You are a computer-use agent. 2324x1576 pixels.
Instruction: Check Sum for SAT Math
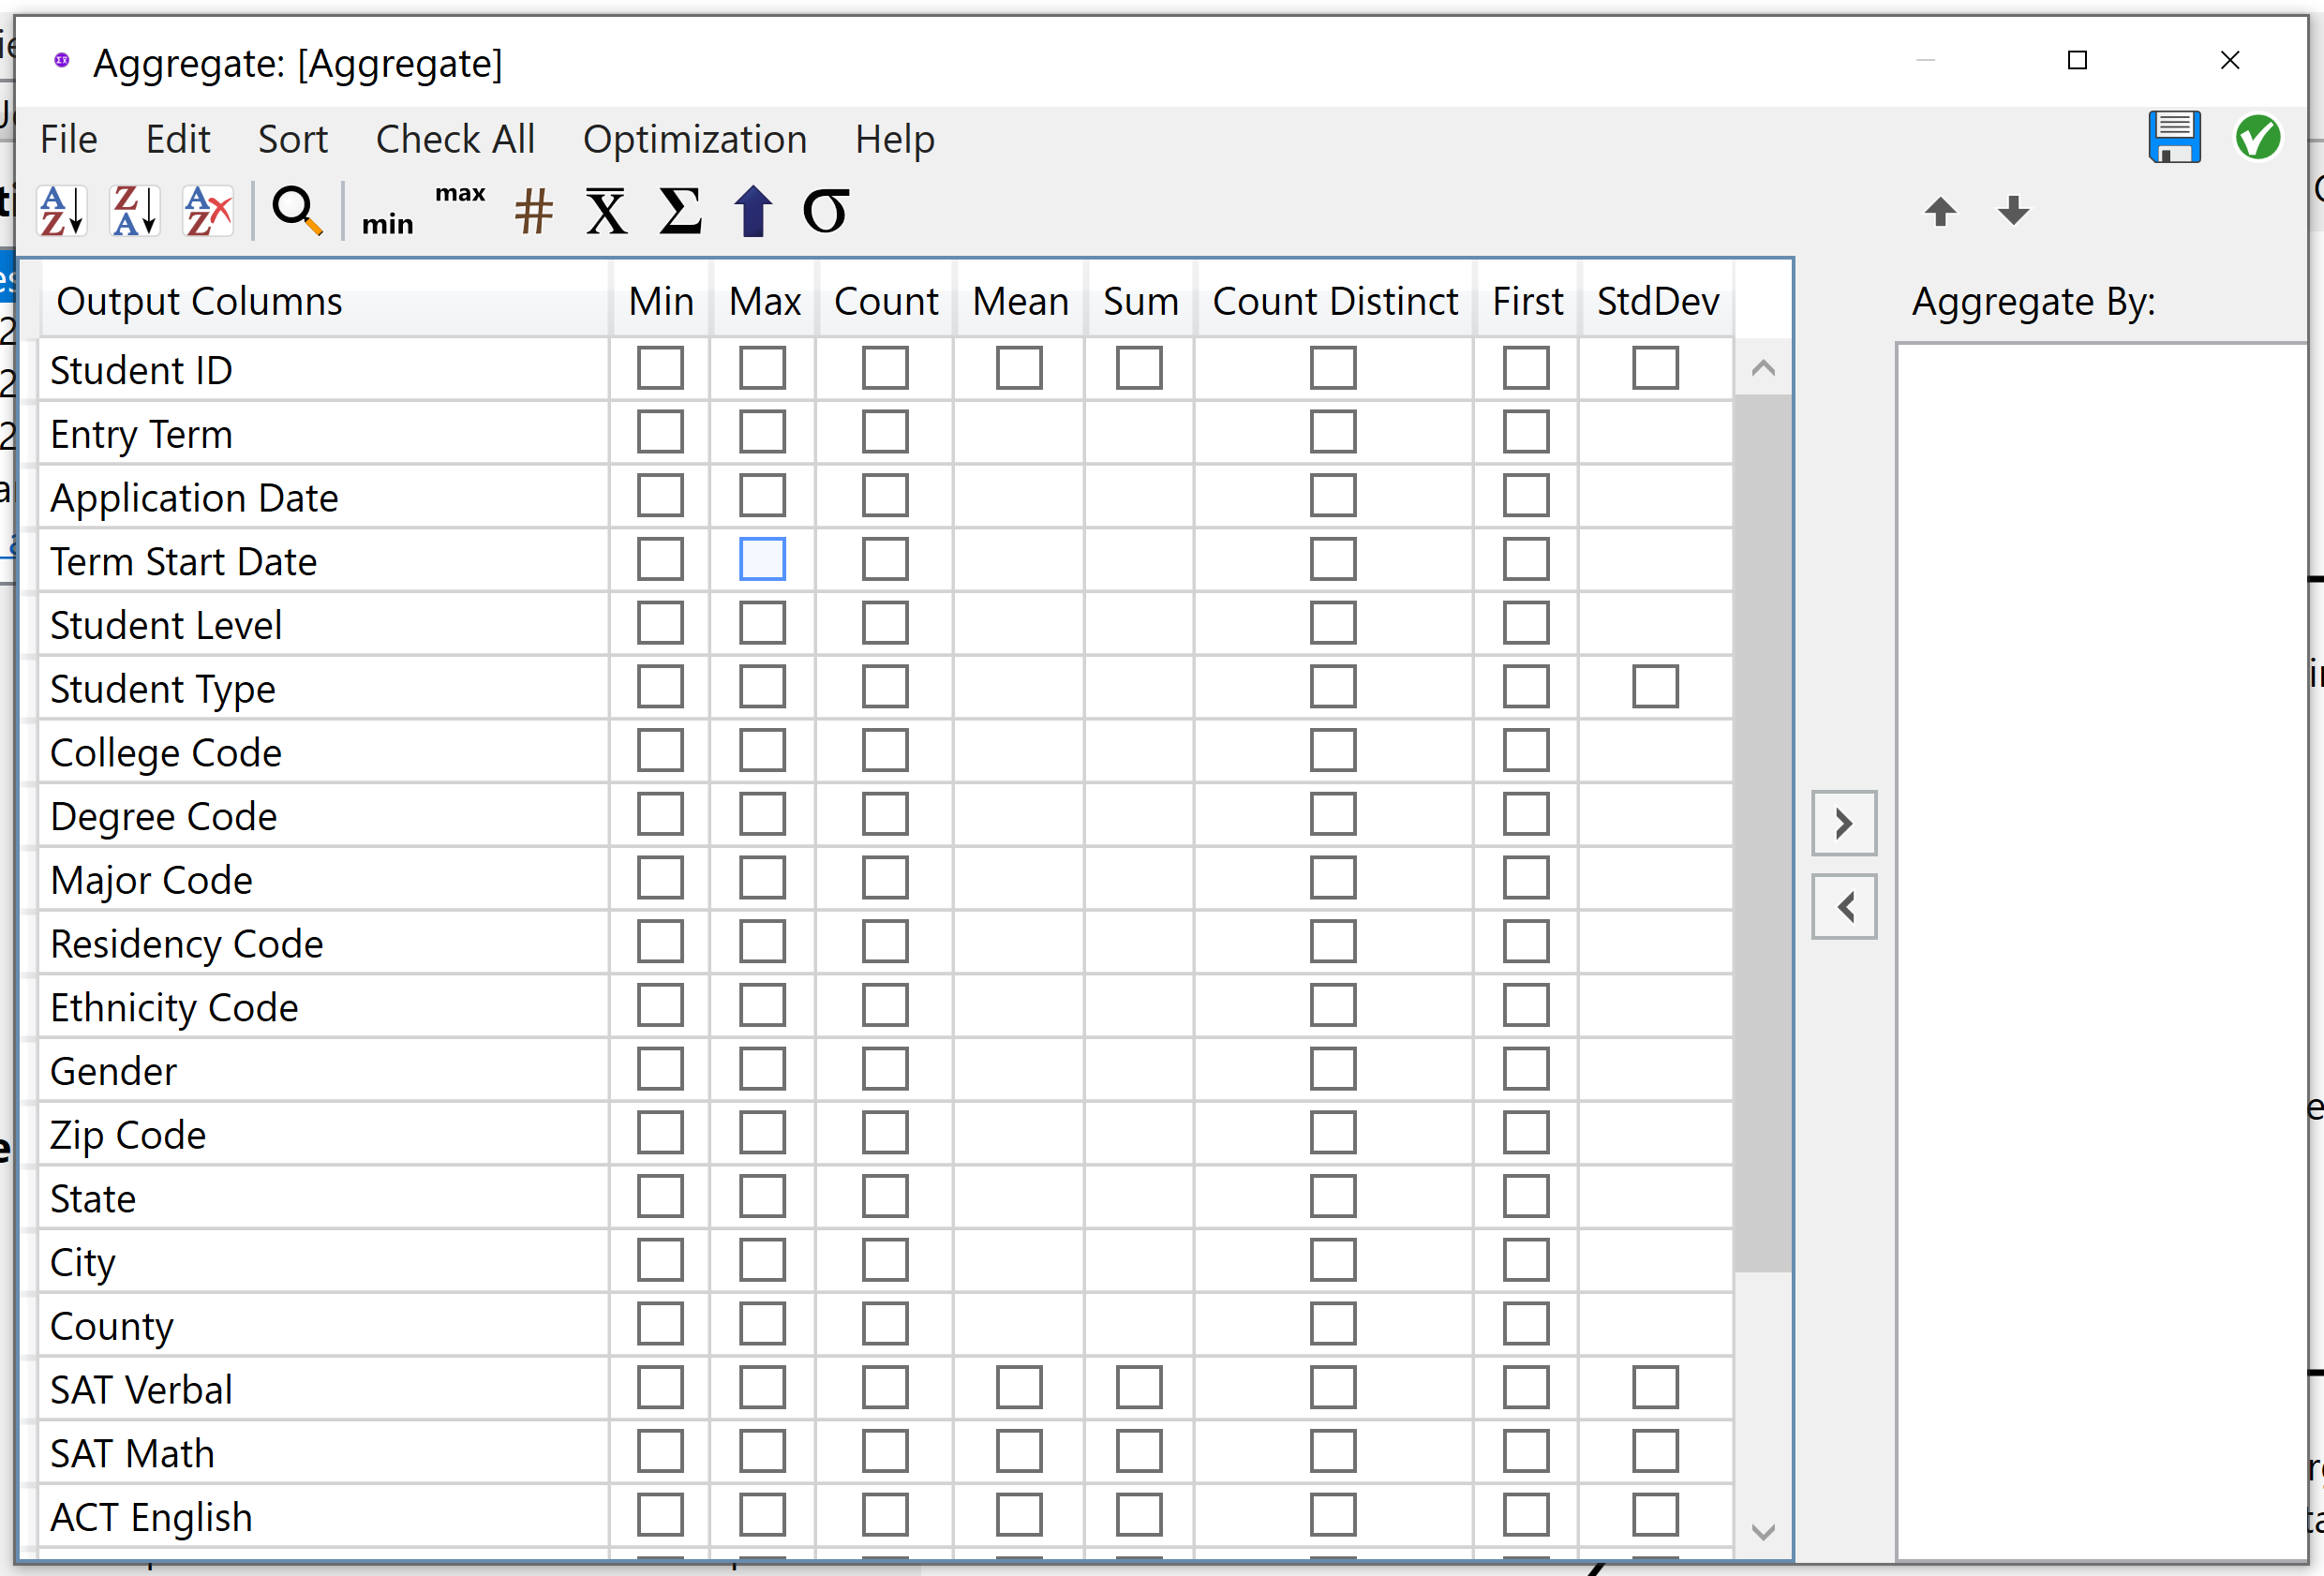[1139, 1451]
